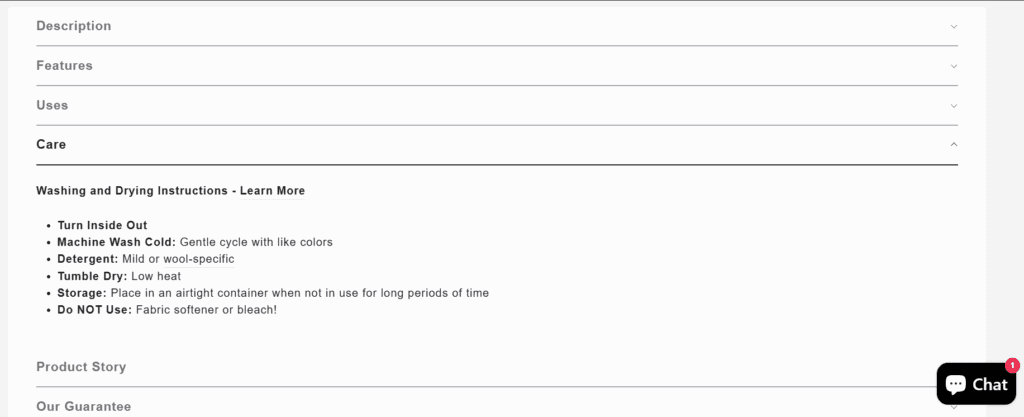
Task: Click the Washing and Drying Instructions heading
Action: pyautogui.click(x=133, y=191)
